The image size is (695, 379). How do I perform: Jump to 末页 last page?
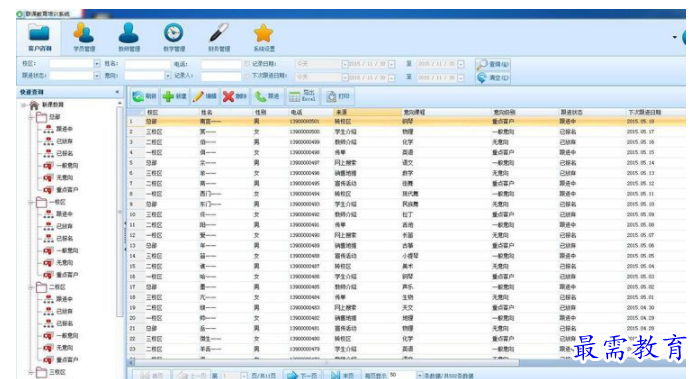343,375
